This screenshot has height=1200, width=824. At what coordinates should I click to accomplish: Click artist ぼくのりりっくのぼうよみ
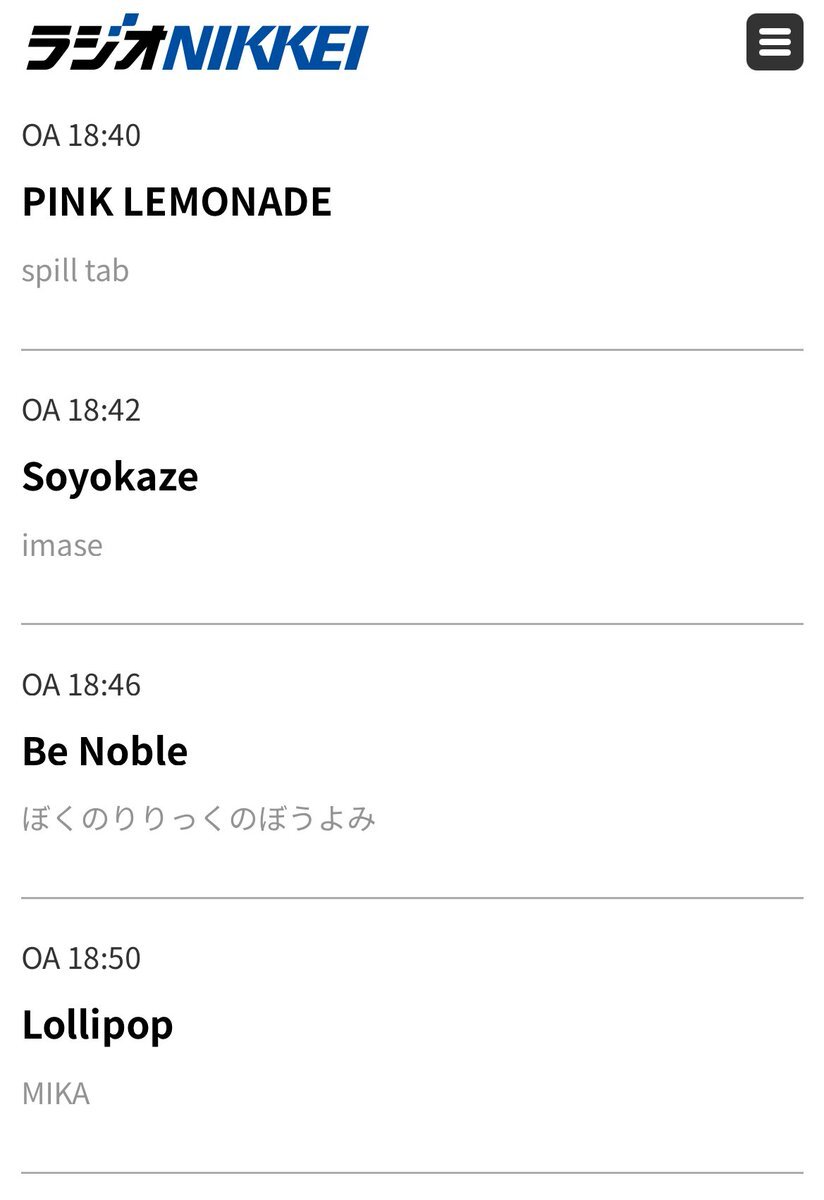click(199, 820)
